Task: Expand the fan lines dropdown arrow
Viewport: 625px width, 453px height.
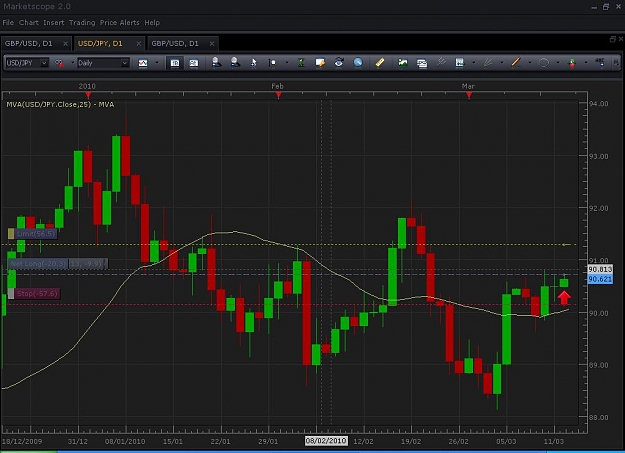Action: click(x=502, y=63)
